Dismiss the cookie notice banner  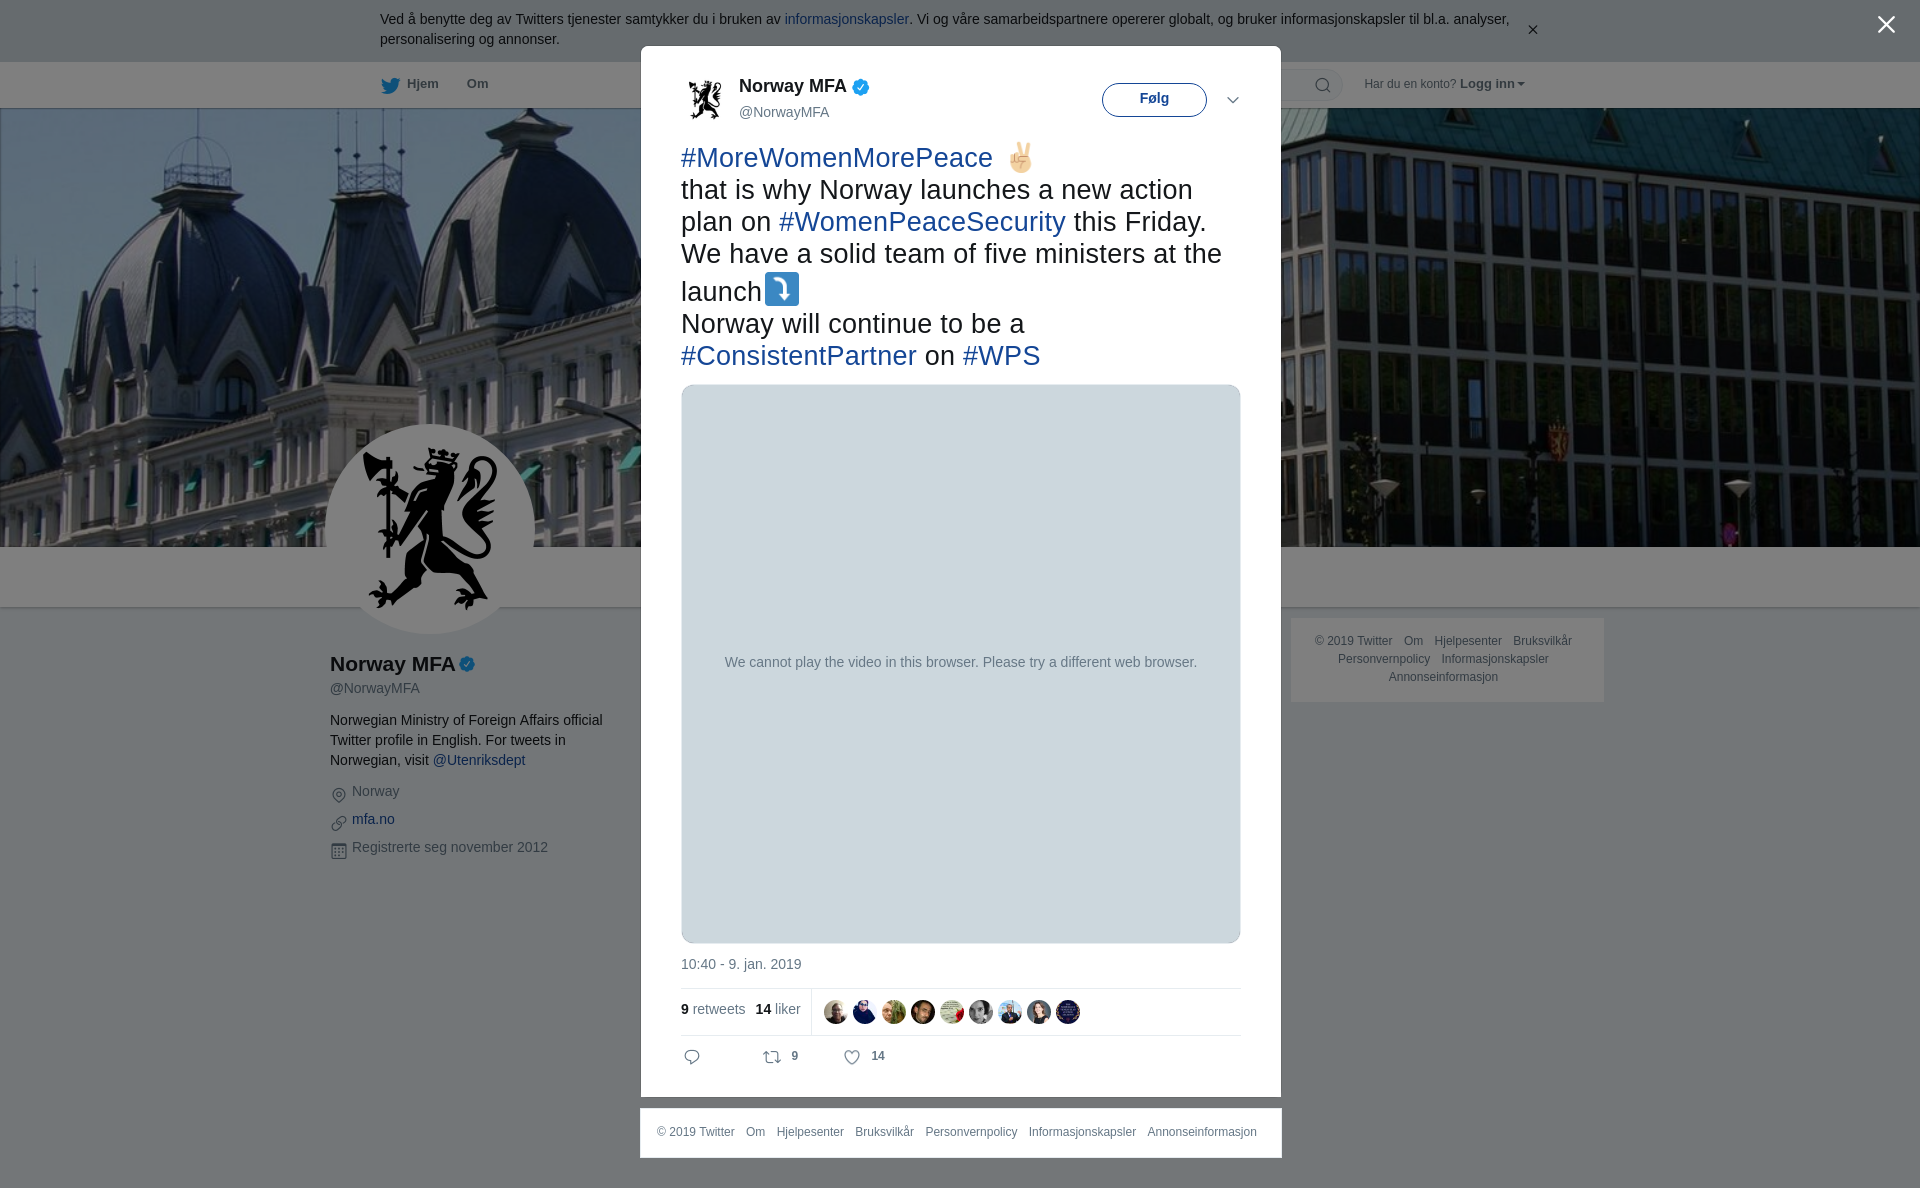(1532, 30)
